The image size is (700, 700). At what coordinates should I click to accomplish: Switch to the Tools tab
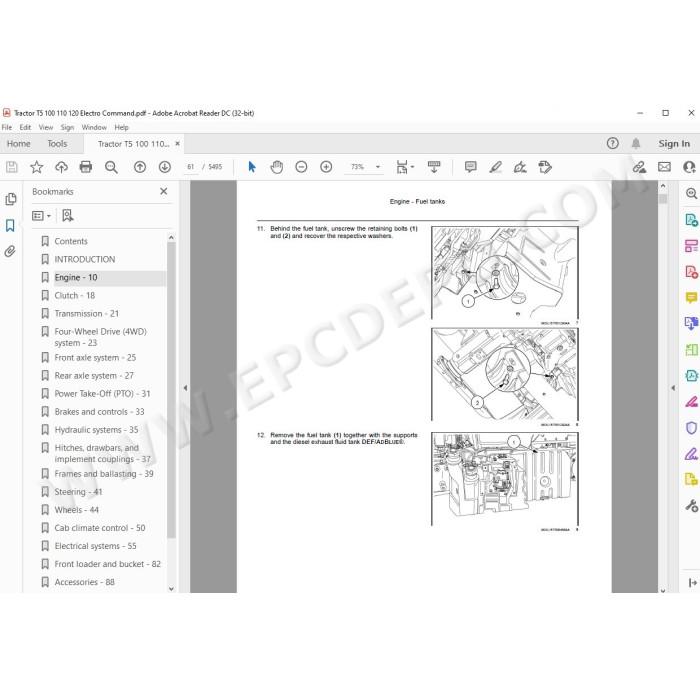(x=57, y=144)
